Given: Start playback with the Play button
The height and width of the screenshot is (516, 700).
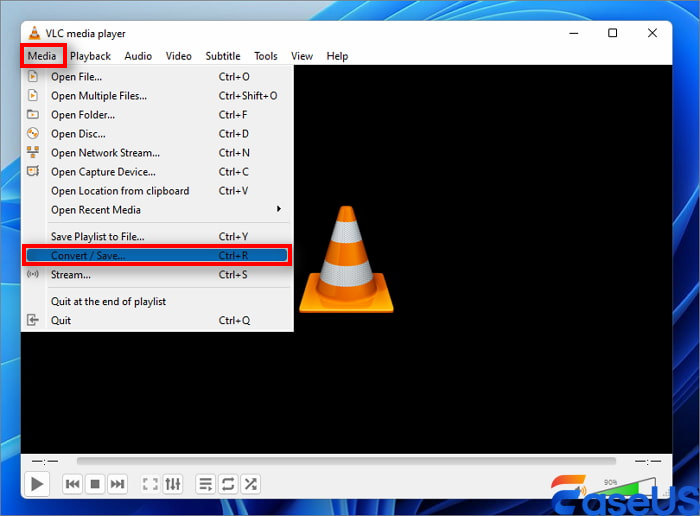Looking at the screenshot, I should (37, 484).
